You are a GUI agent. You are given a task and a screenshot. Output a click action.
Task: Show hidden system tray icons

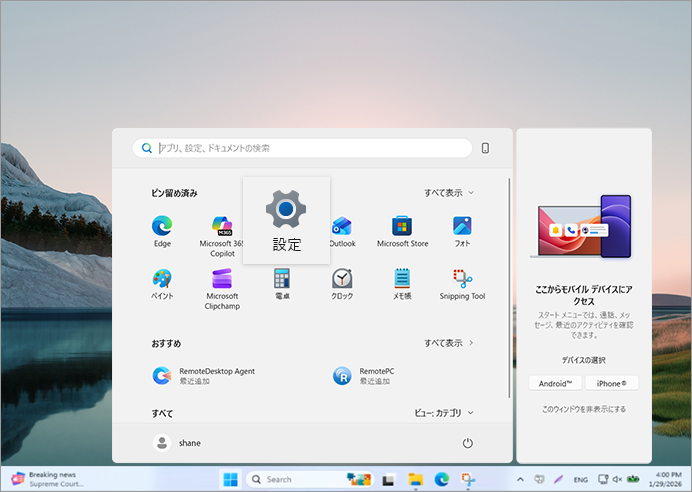(x=520, y=479)
